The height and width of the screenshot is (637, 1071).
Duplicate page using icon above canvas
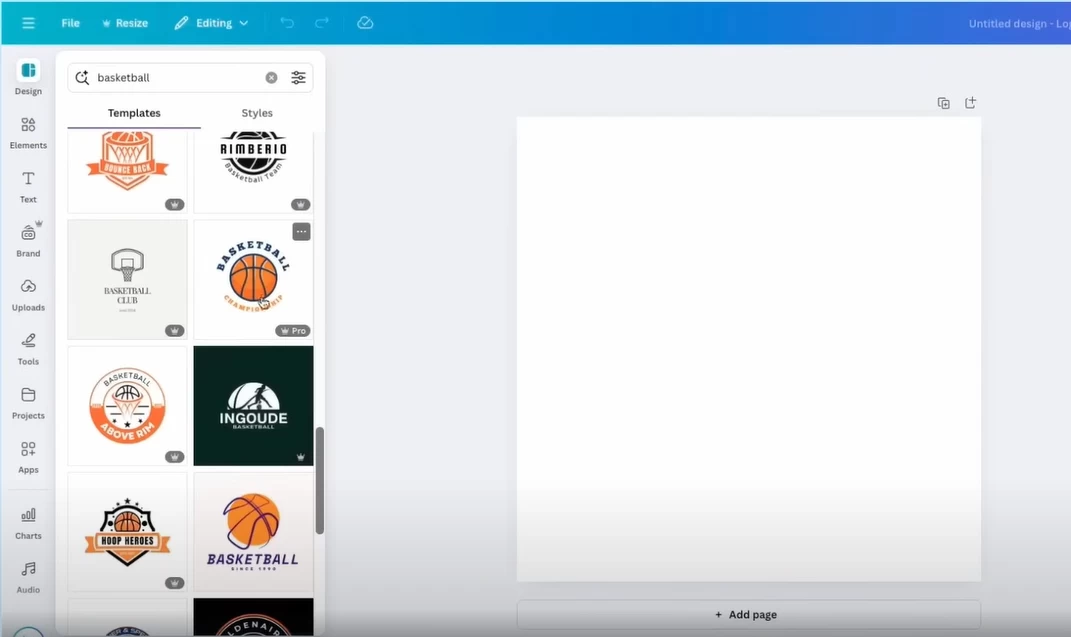tap(943, 103)
